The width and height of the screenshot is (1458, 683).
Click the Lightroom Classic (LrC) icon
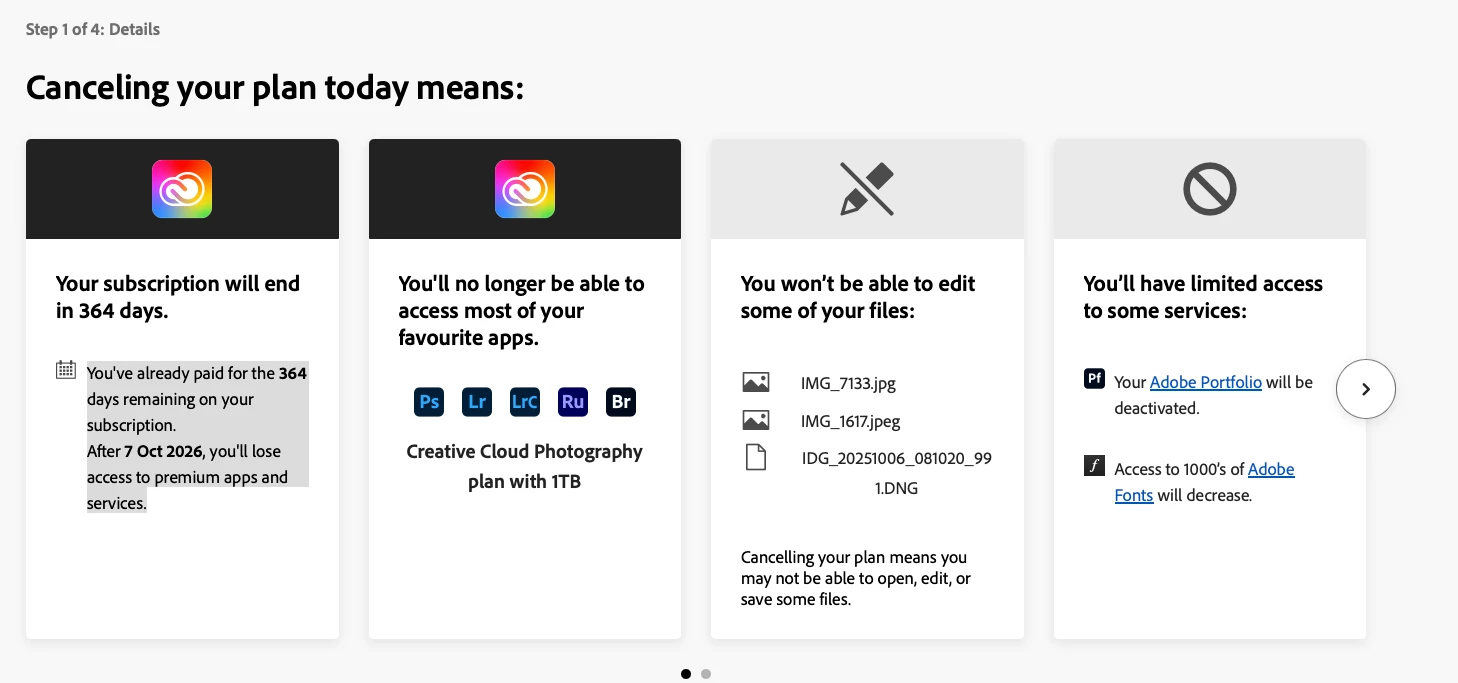pos(525,402)
